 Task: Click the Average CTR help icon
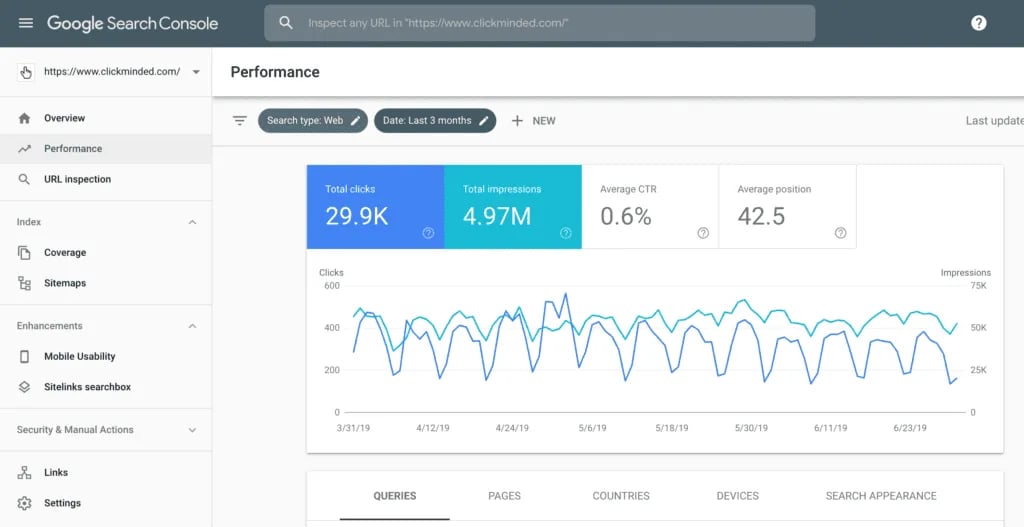(703, 233)
